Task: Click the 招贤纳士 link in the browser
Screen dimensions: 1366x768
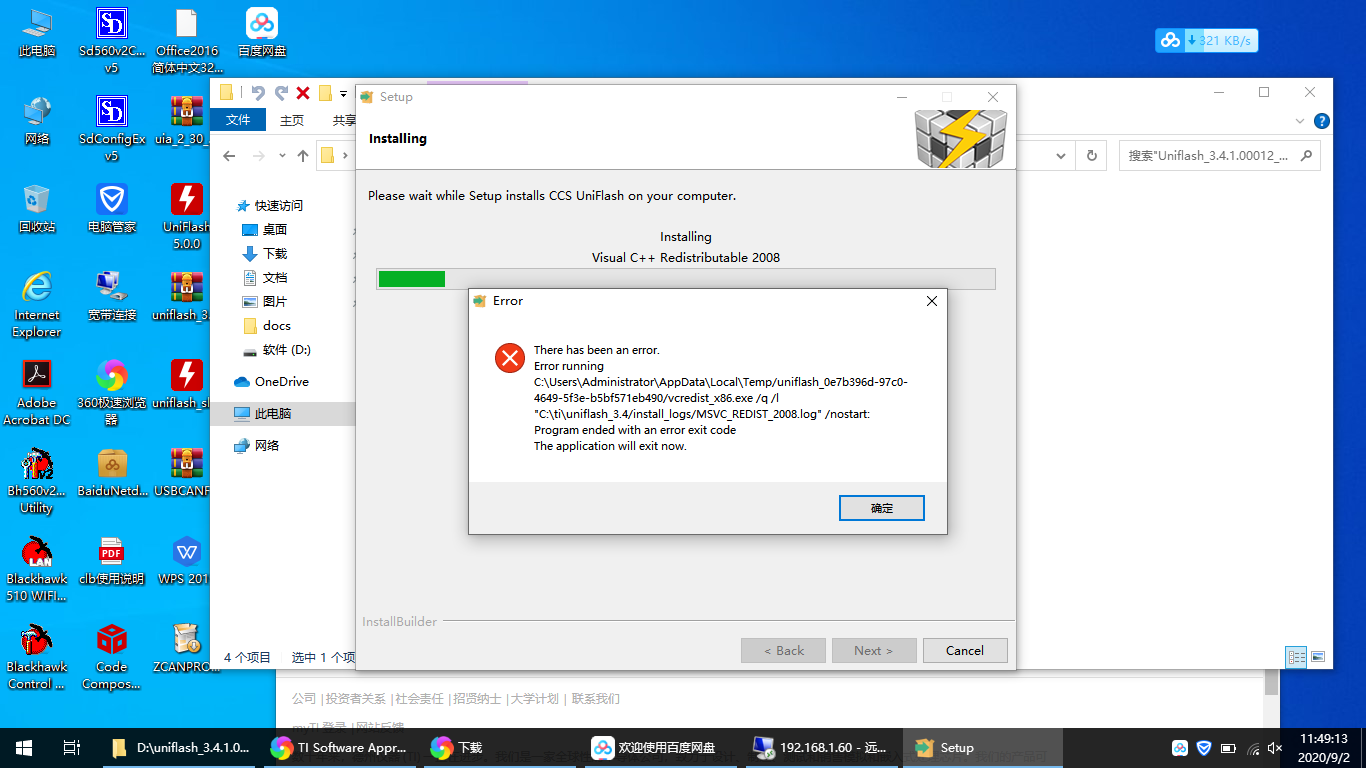Action: coord(476,699)
